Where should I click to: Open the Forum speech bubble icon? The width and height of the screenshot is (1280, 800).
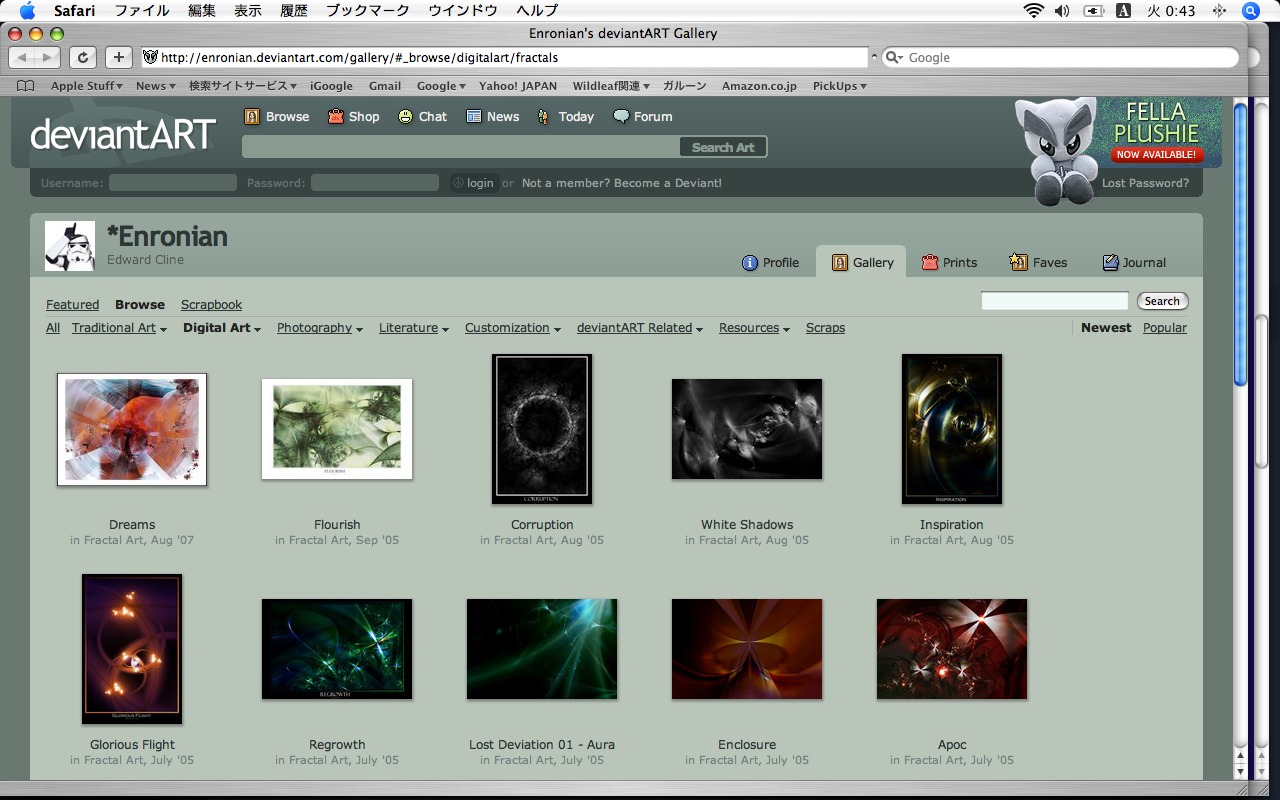click(x=621, y=117)
